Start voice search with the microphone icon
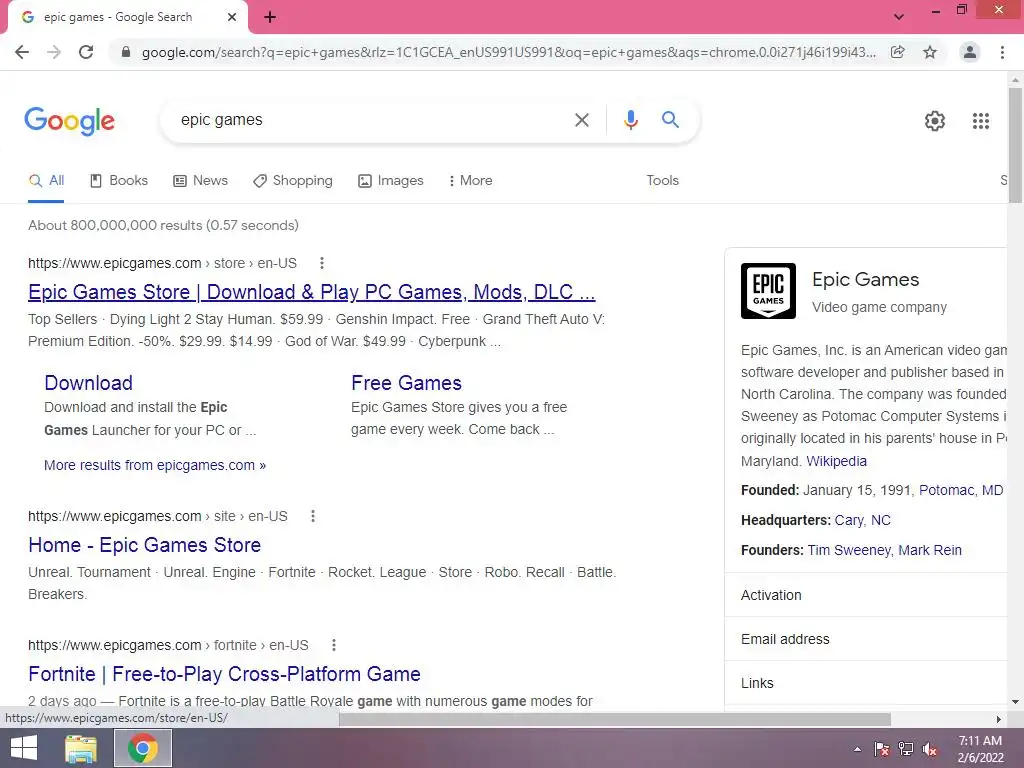Viewport: 1024px width, 768px height. tap(630, 120)
